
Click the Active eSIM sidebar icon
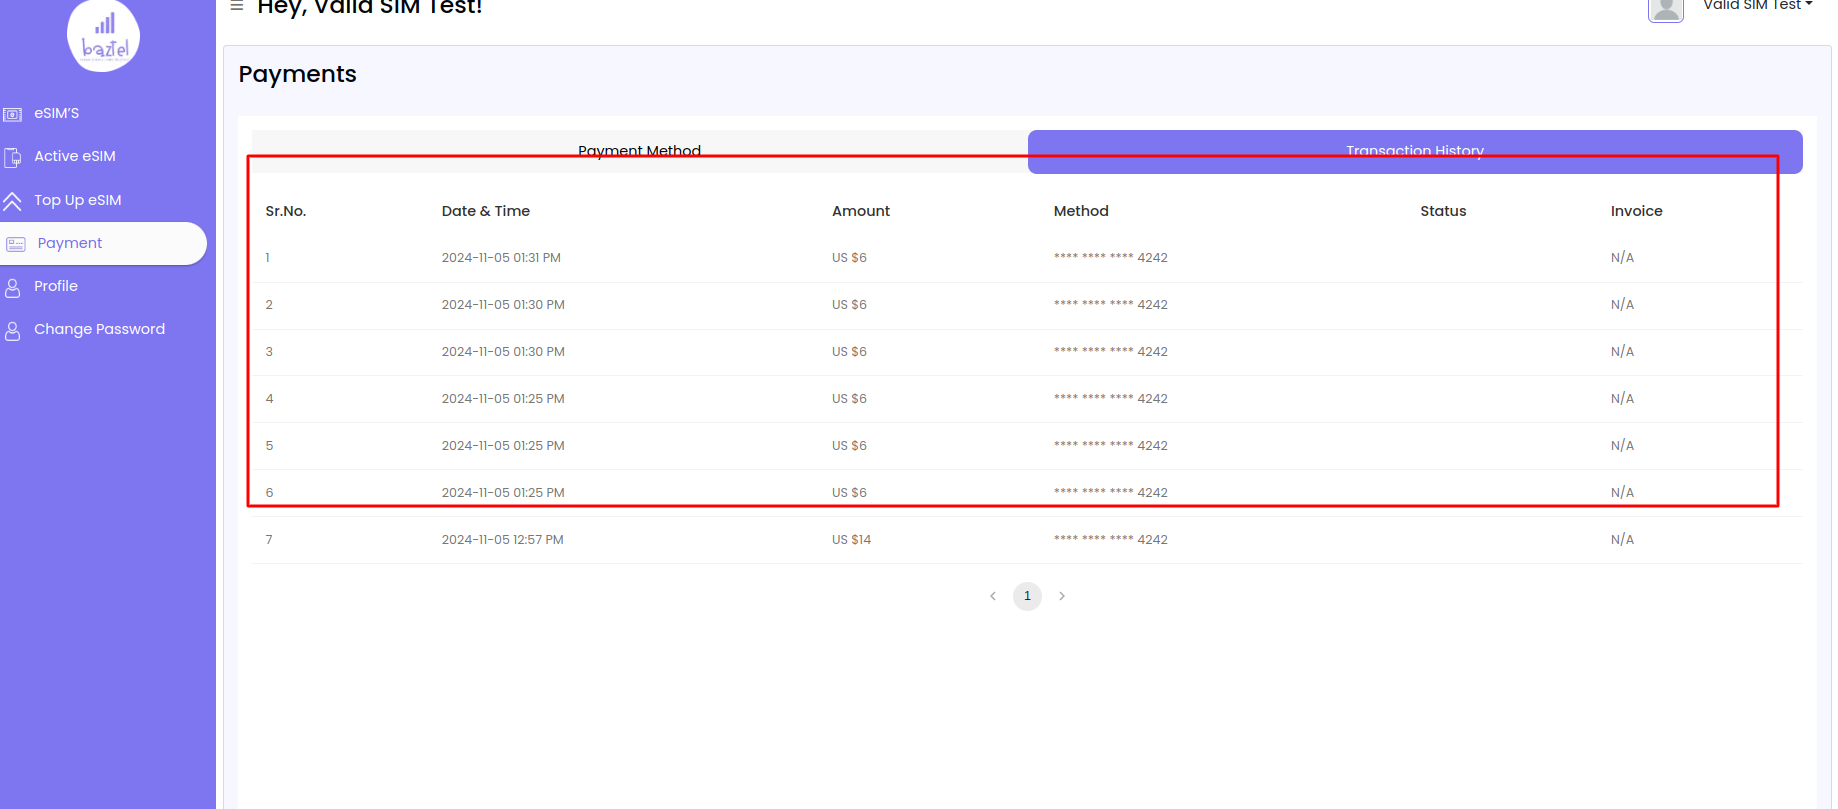click(x=13, y=157)
